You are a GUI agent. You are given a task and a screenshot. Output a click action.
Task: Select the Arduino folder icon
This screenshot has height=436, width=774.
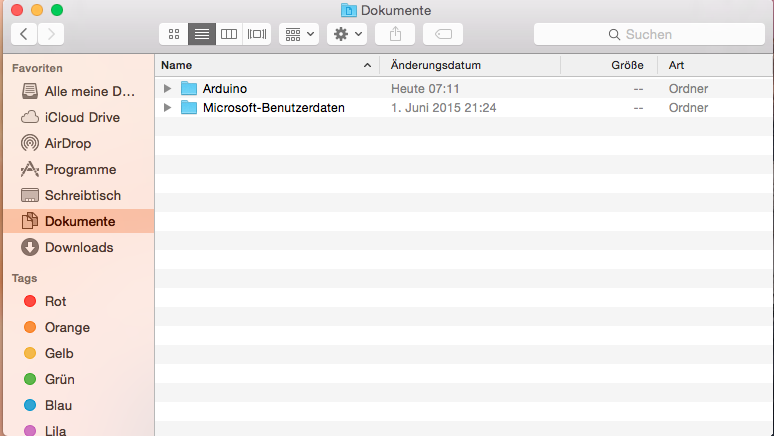[x=189, y=88]
